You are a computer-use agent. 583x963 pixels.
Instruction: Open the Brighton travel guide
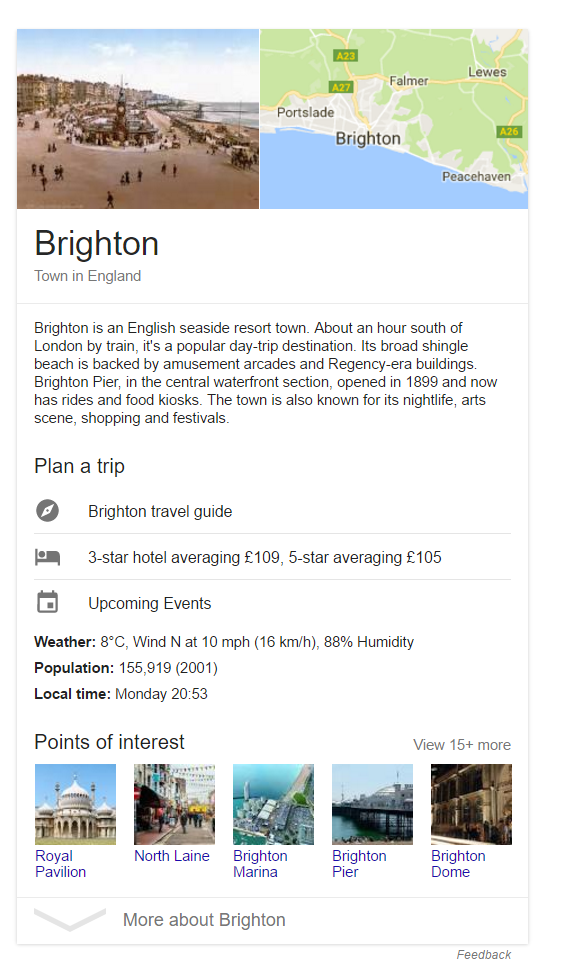tap(160, 512)
